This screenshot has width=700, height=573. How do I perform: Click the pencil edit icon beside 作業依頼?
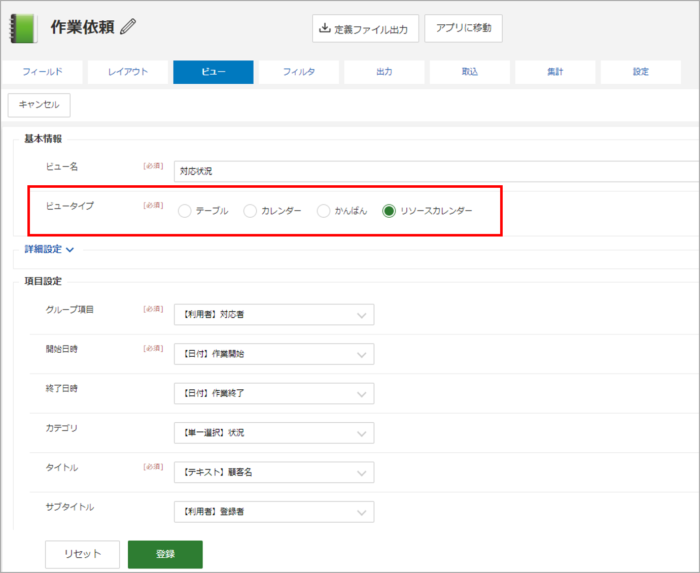pyautogui.click(x=128, y=27)
